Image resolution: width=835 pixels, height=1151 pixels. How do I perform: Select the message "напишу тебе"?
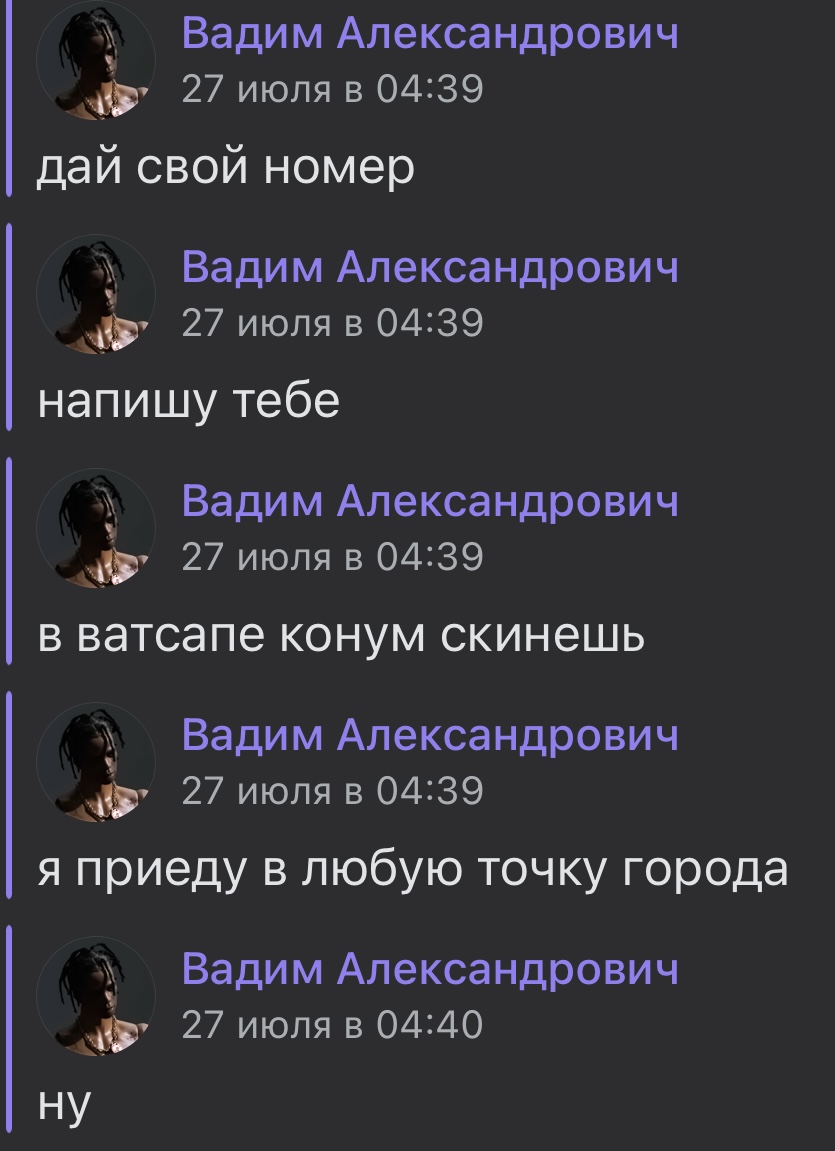point(189,402)
